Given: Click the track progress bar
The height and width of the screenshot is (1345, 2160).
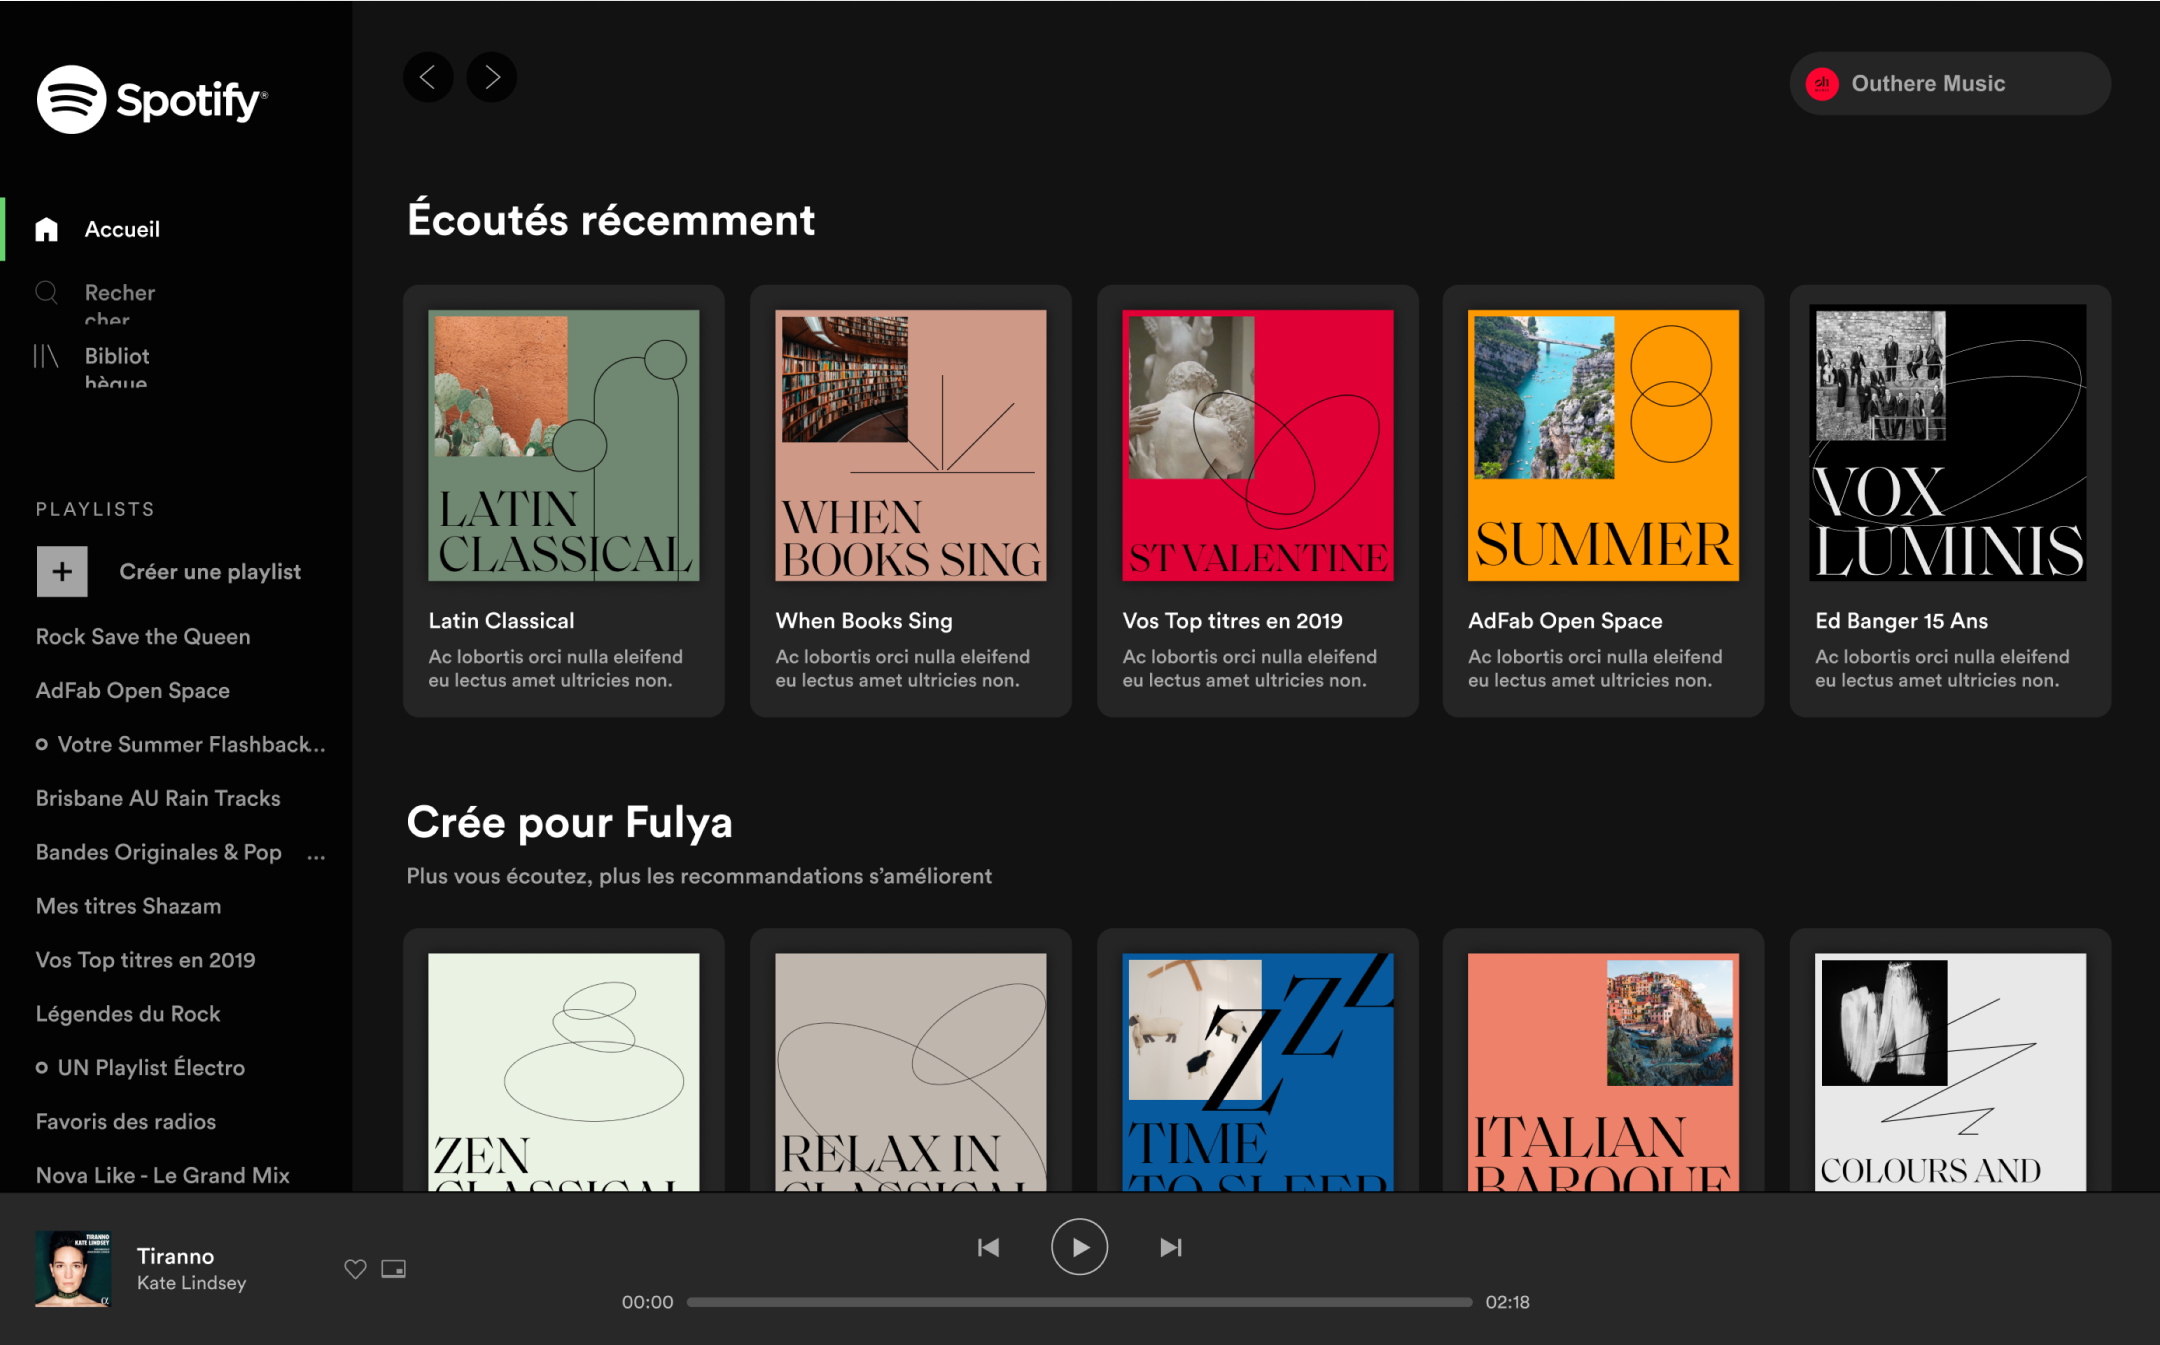Looking at the screenshot, I should [x=1079, y=1302].
